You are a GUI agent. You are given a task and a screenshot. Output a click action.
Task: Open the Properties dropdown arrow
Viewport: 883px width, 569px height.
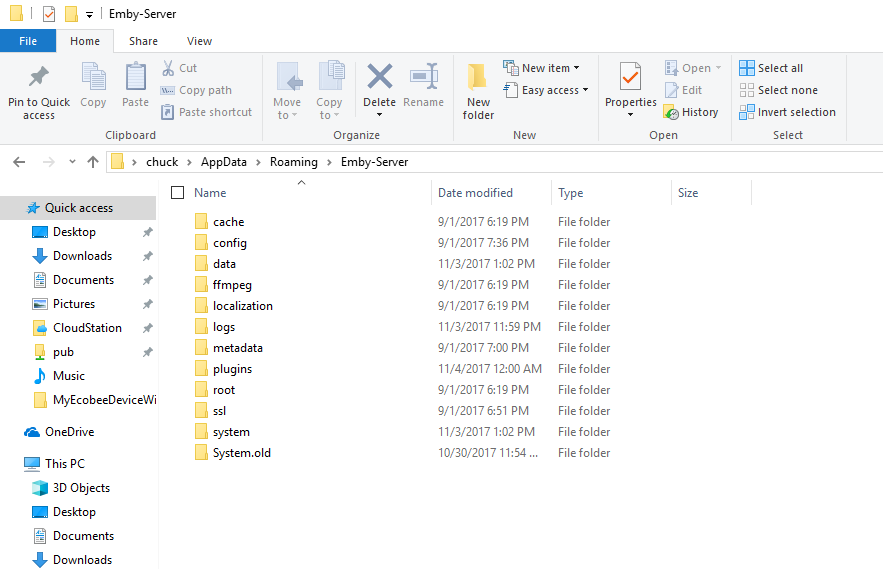pyautogui.click(x=630, y=115)
